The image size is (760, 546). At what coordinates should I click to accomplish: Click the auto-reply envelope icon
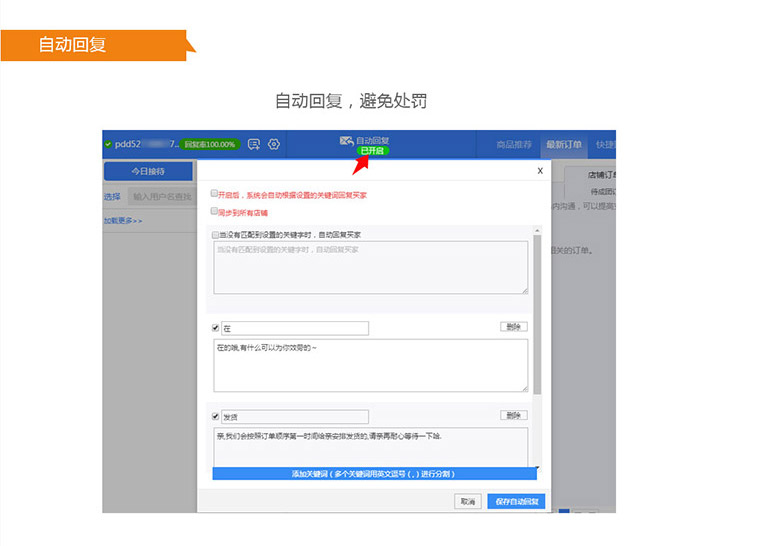pyautogui.click(x=346, y=141)
